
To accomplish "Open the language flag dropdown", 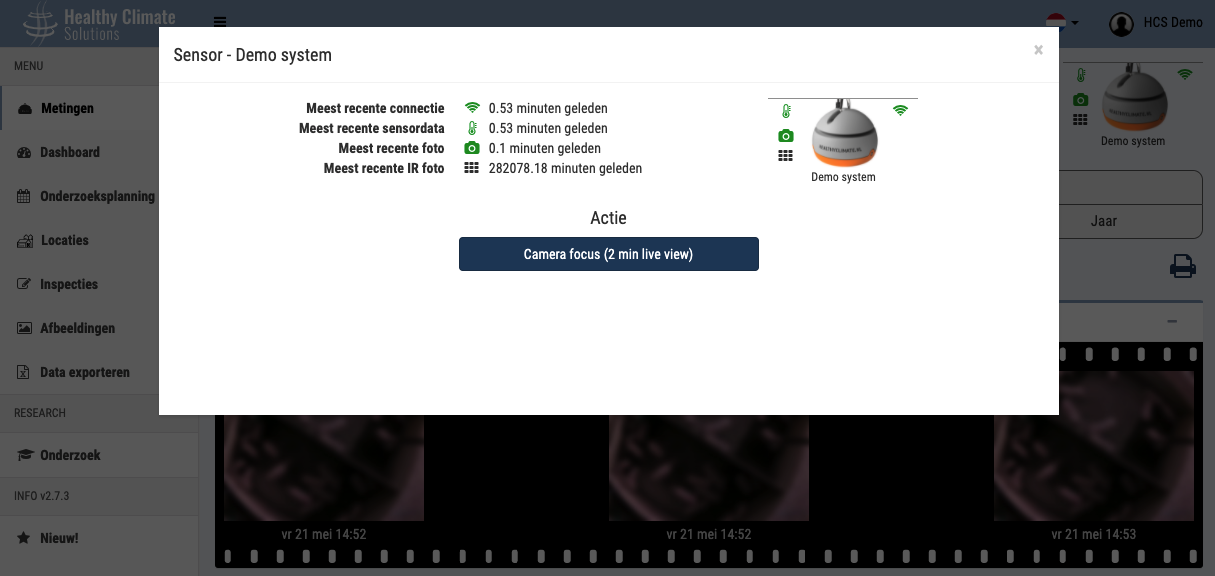I will click(x=1060, y=22).
